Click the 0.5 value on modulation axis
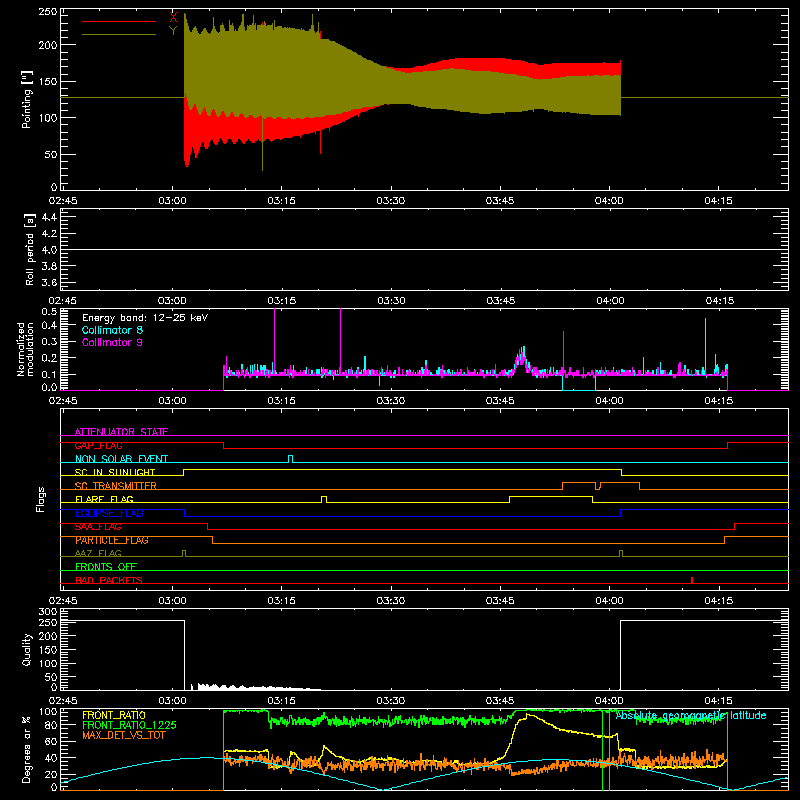The image size is (800, 800). pyautogui.click(x=49, y=312)
